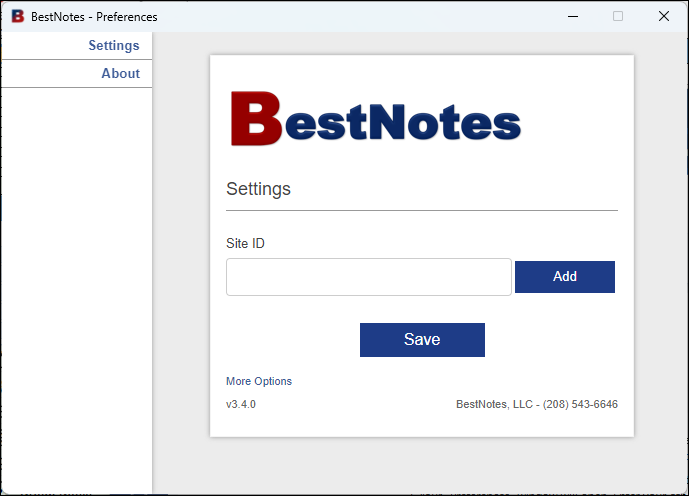689x496 pixels.
Task: Click the Site ID label
Action: click(x=245, y=243)
